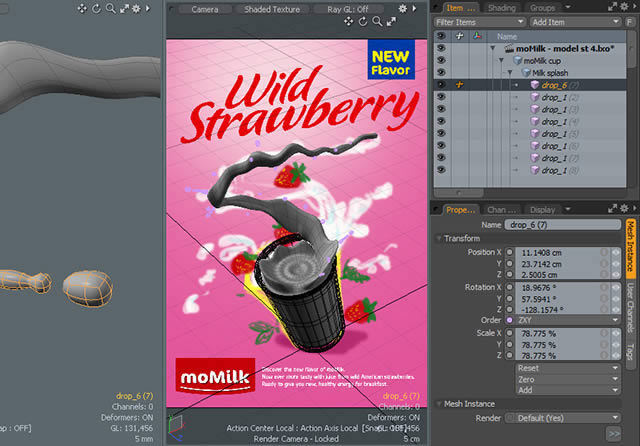Click the rotate view icon in left viewport
Screen dimensions: 640x446
pos(96,9)
